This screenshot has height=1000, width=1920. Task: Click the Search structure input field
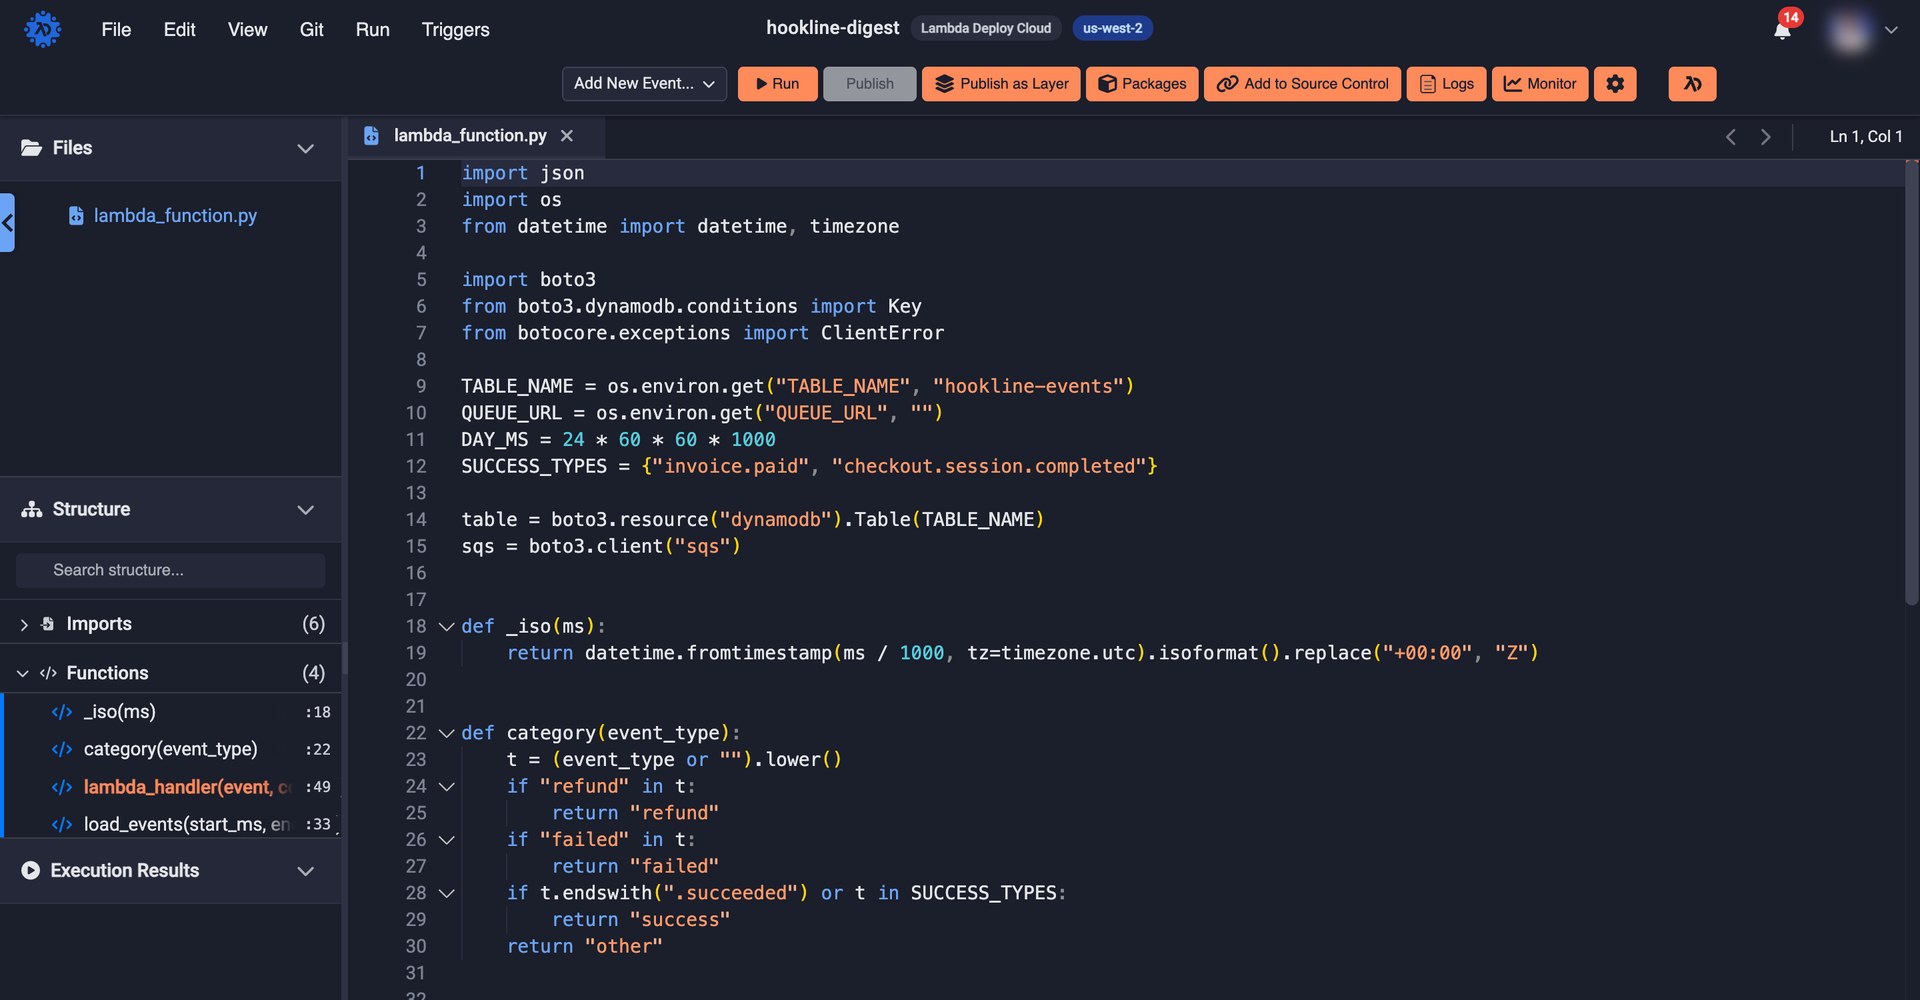click(170, 570)
